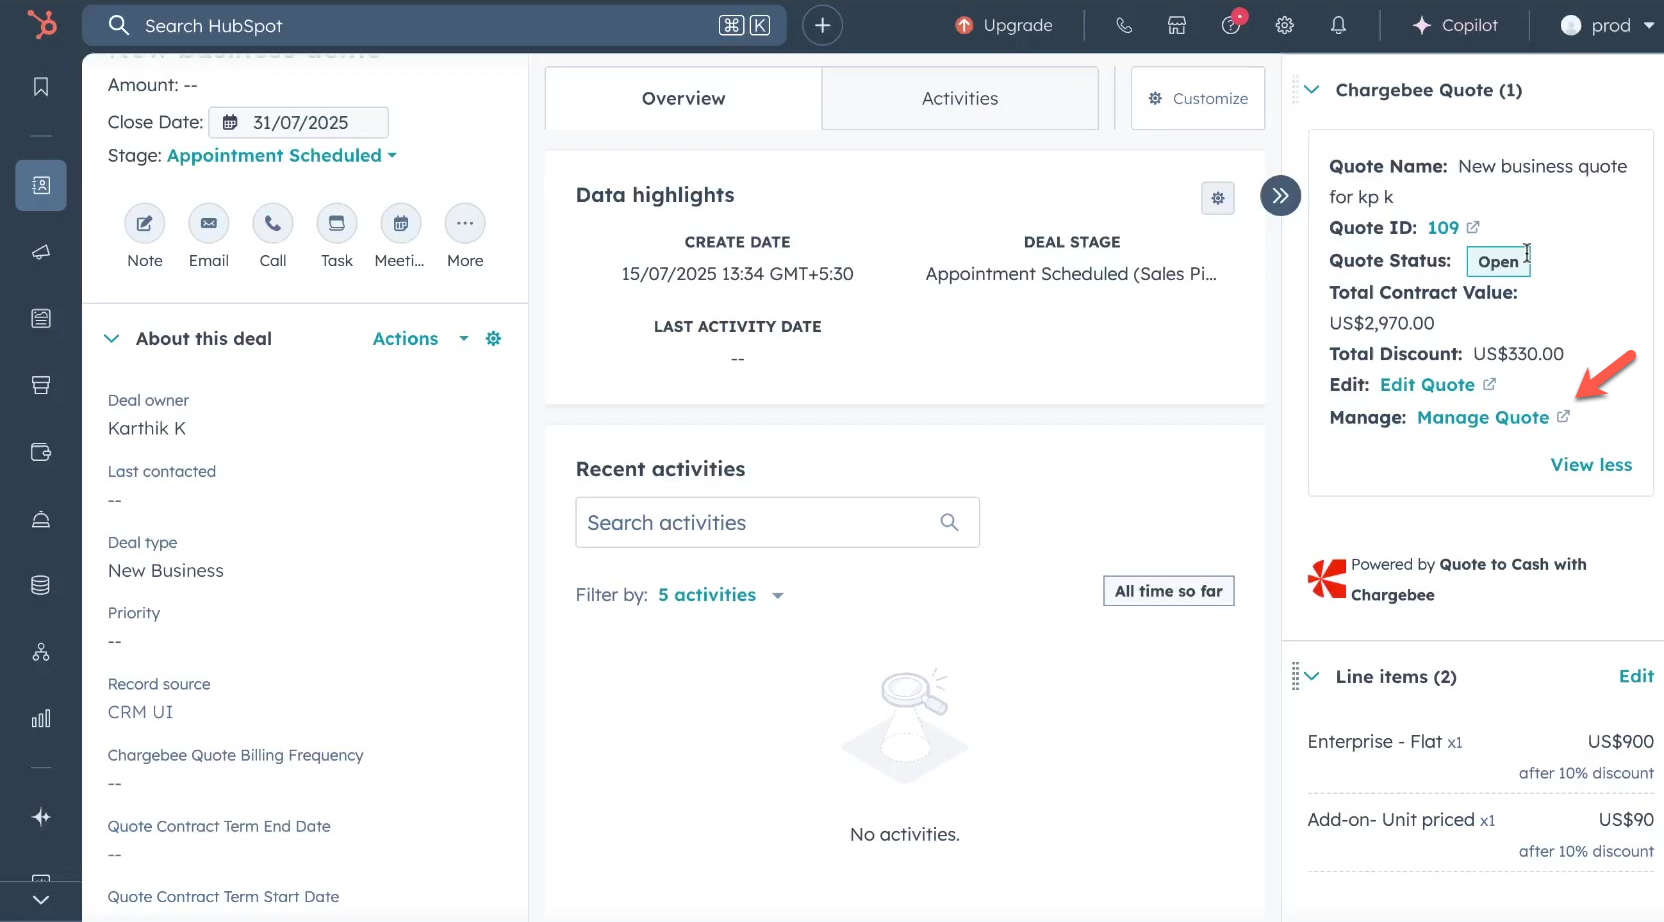Viewport: 1664px width, 922px height.
Task: Click the Search activities field
Action: (760, 523)
